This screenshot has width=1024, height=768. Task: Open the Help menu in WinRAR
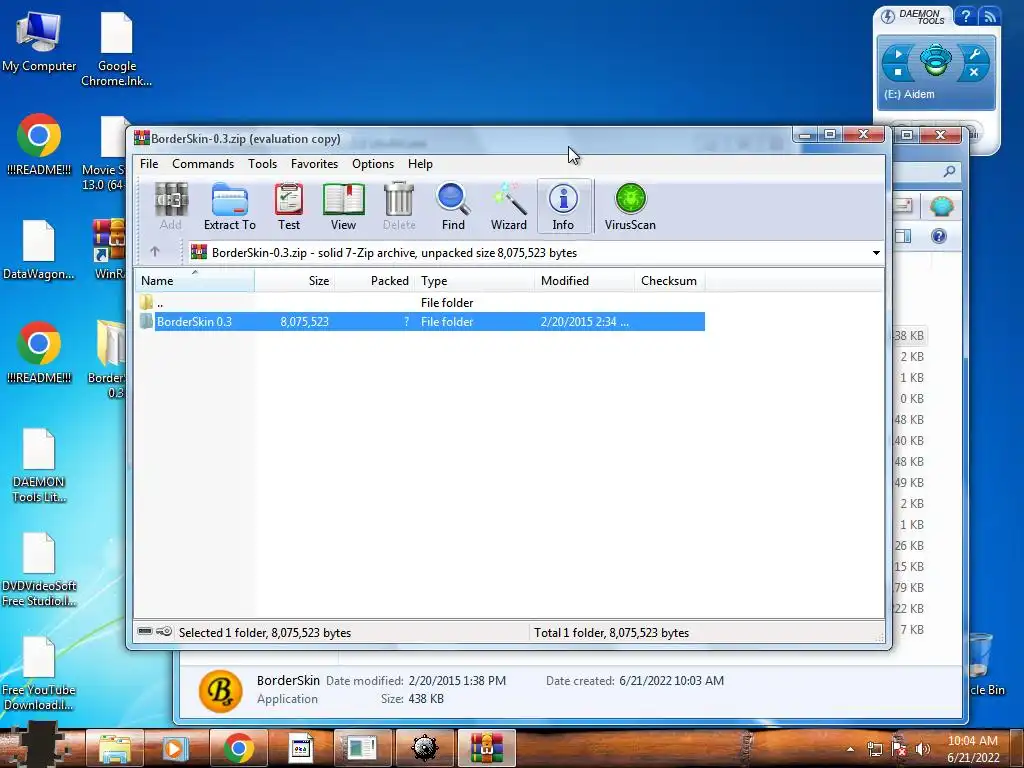(420, 164)
